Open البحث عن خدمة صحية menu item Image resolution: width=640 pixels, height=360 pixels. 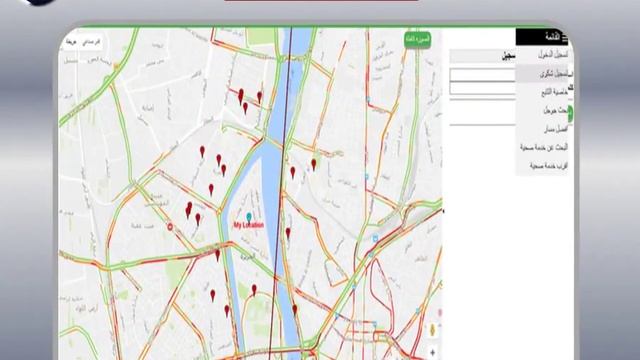tap(544, 147)
